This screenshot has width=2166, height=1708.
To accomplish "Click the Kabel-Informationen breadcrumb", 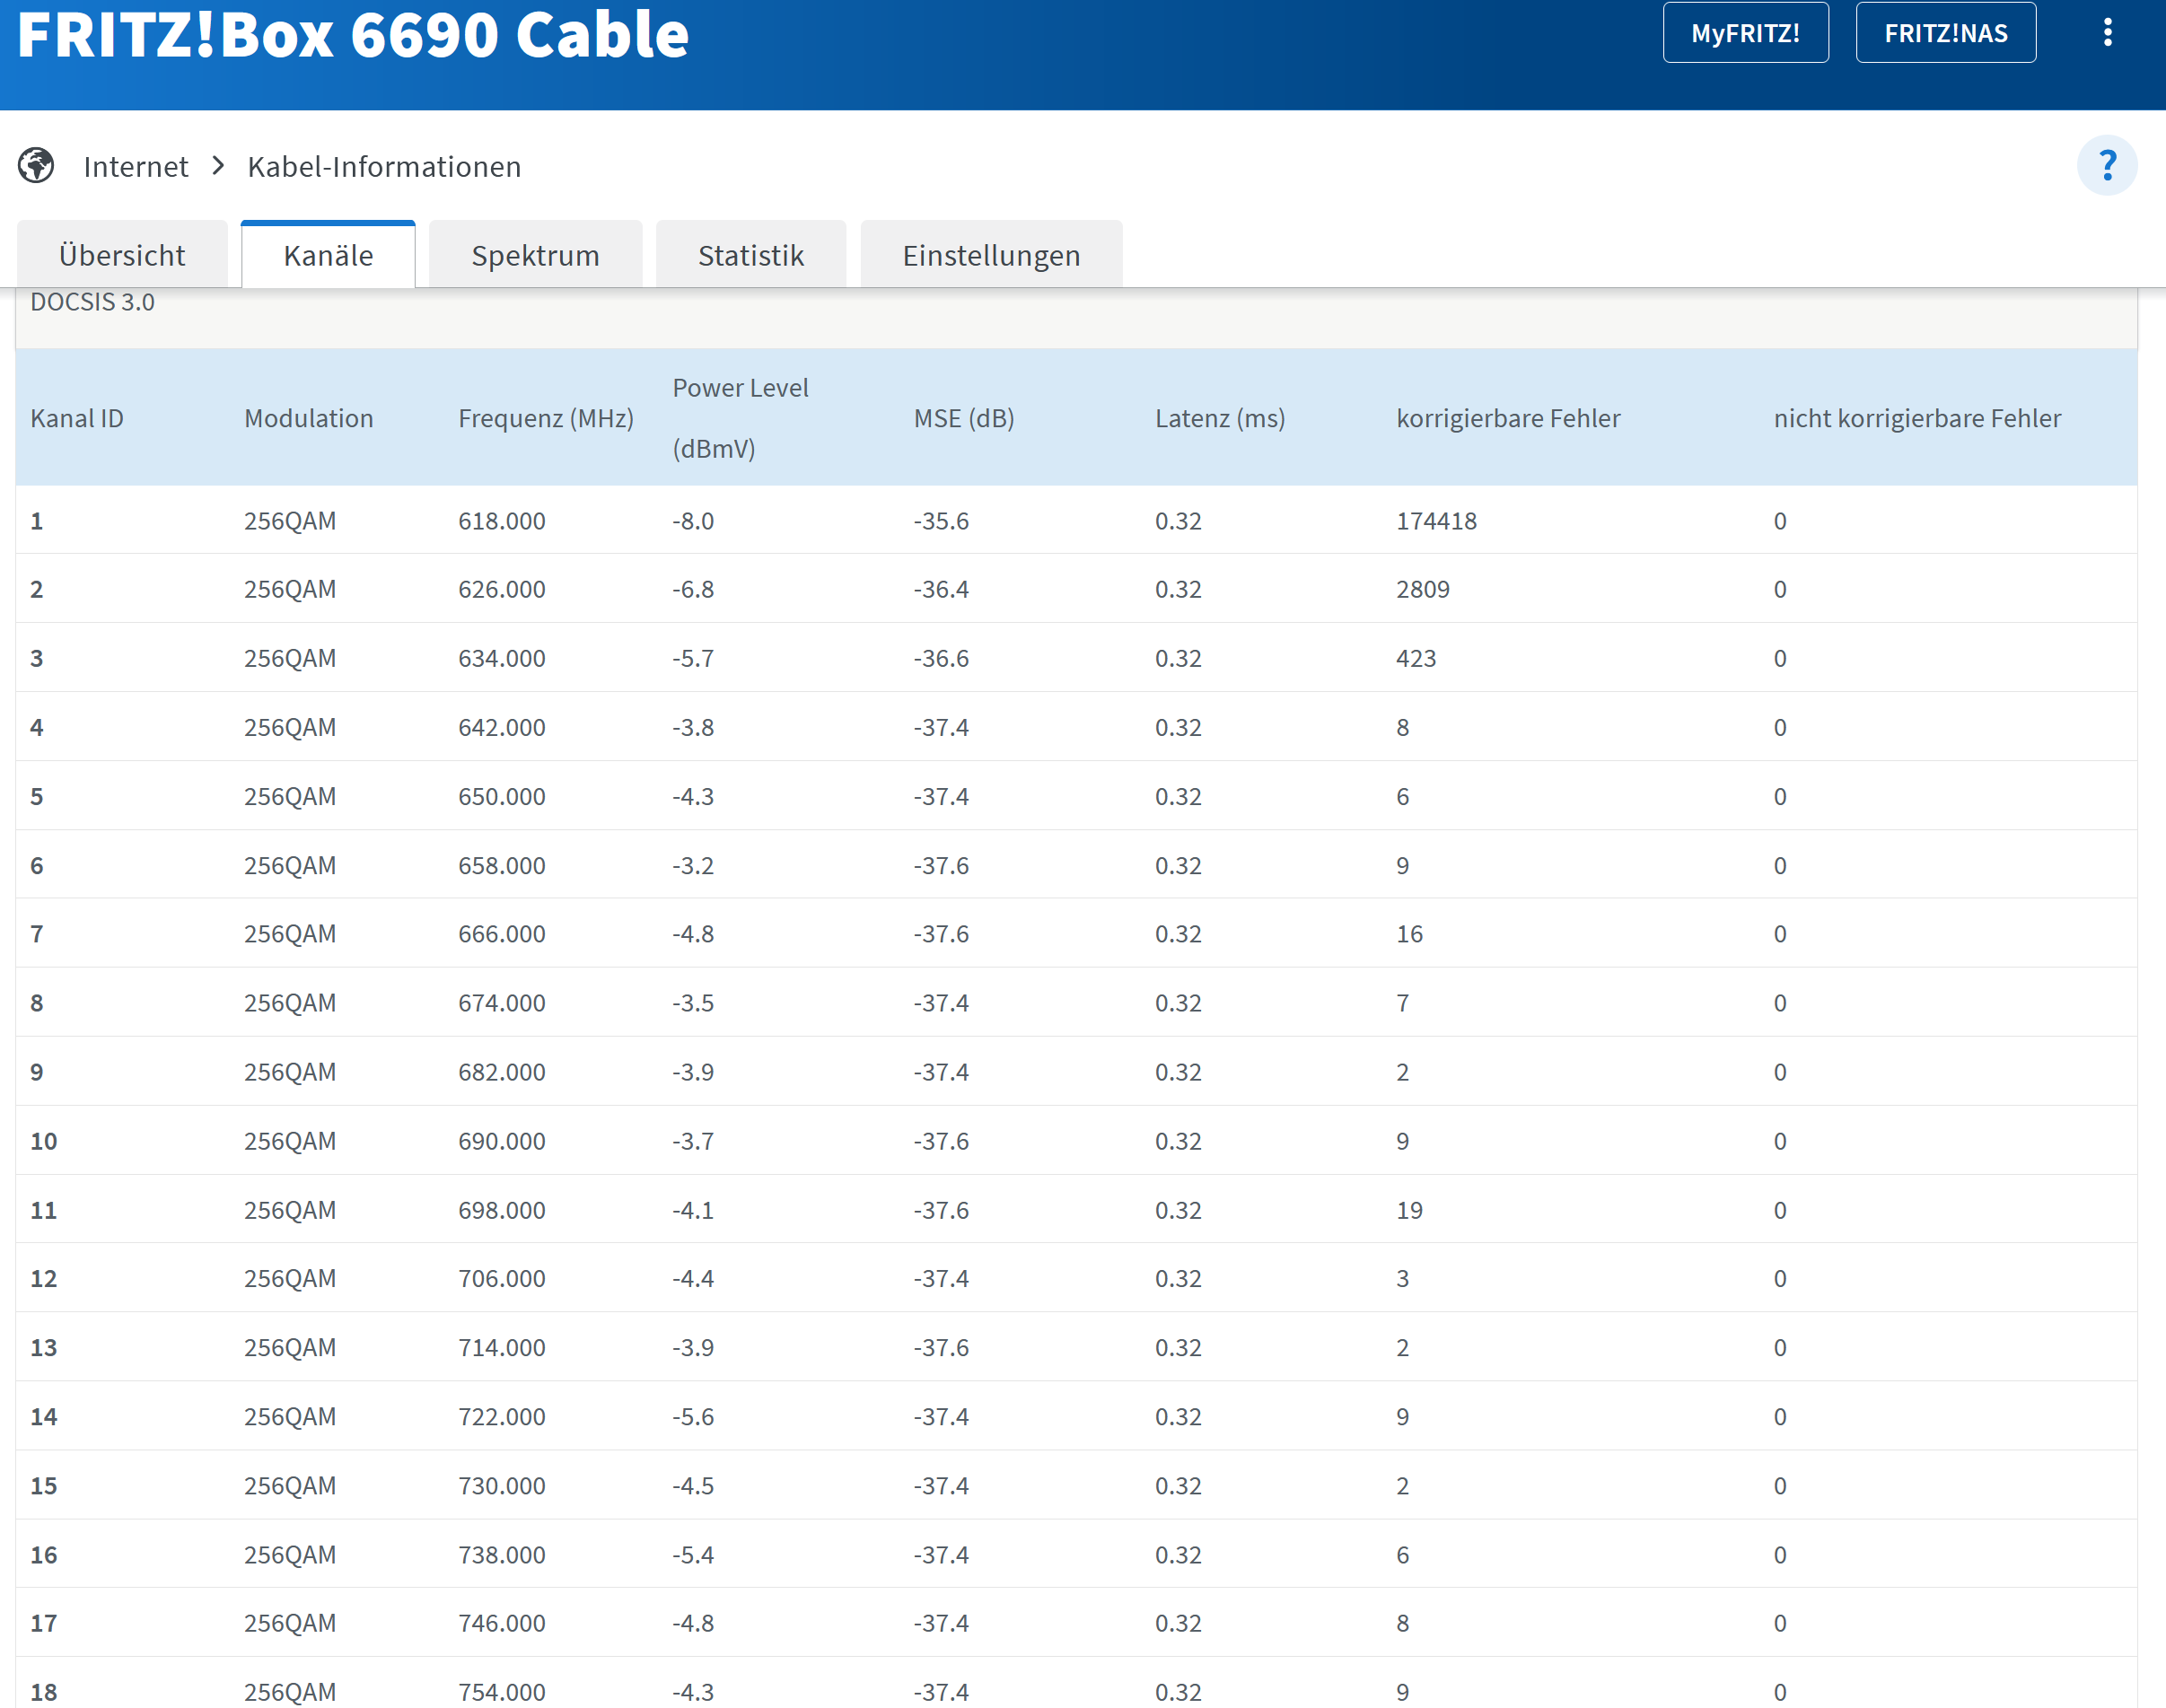I will pos(384,166).
